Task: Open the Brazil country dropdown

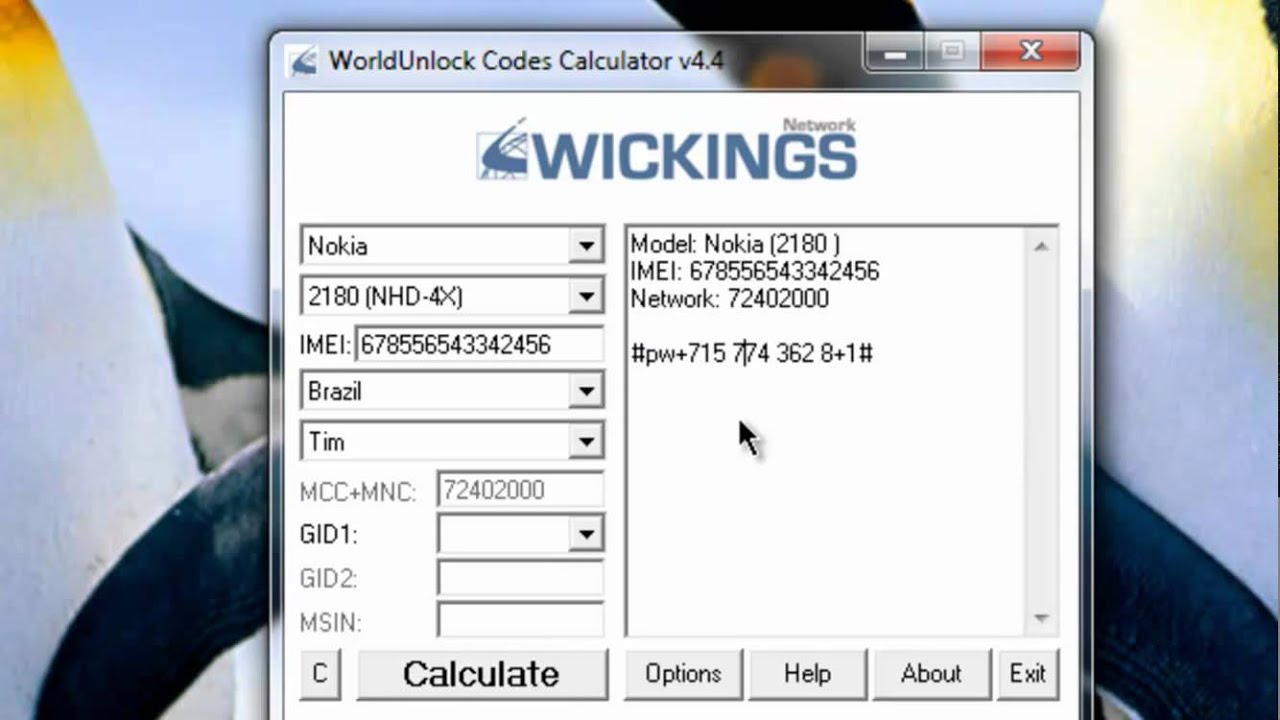Action: pyautogui.click(x=585, y=391)
